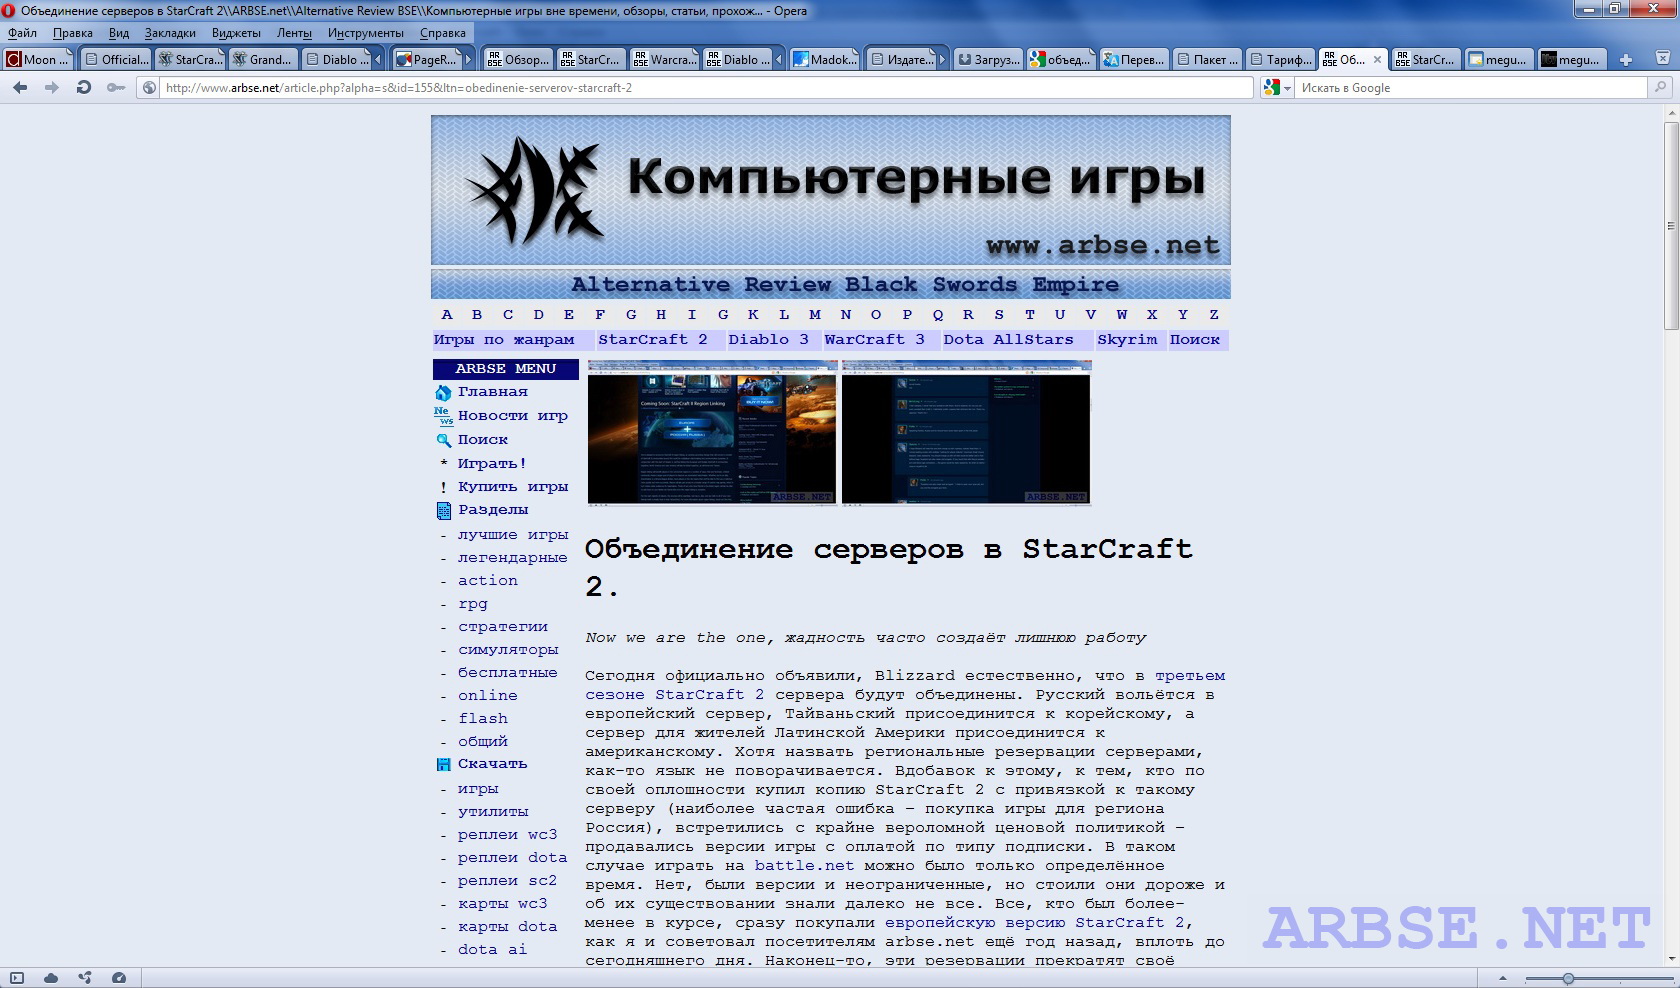Click the Поиск magnifier icon in sidebar
1680x988 pixels.
tap(443, 440)
